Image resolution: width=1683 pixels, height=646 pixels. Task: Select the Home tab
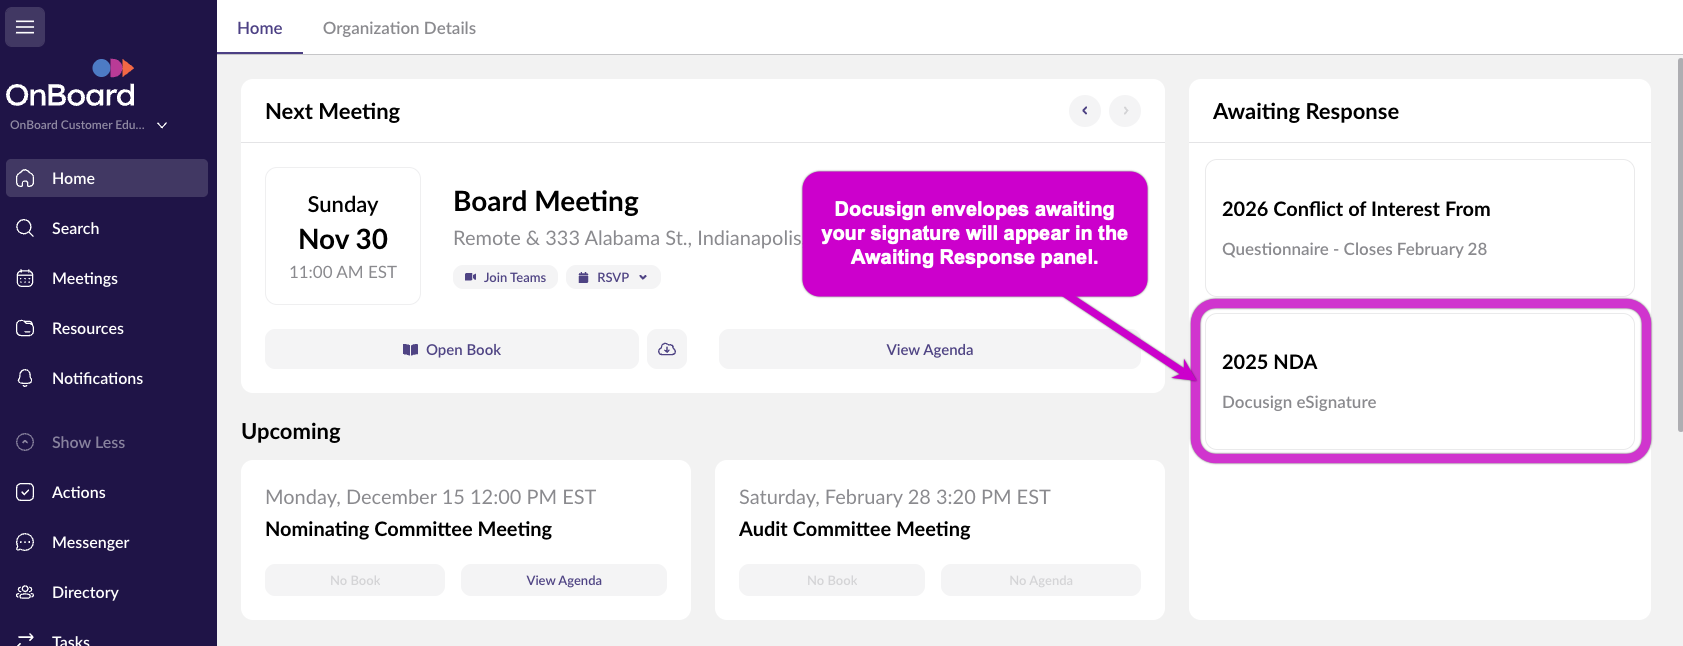259,28
